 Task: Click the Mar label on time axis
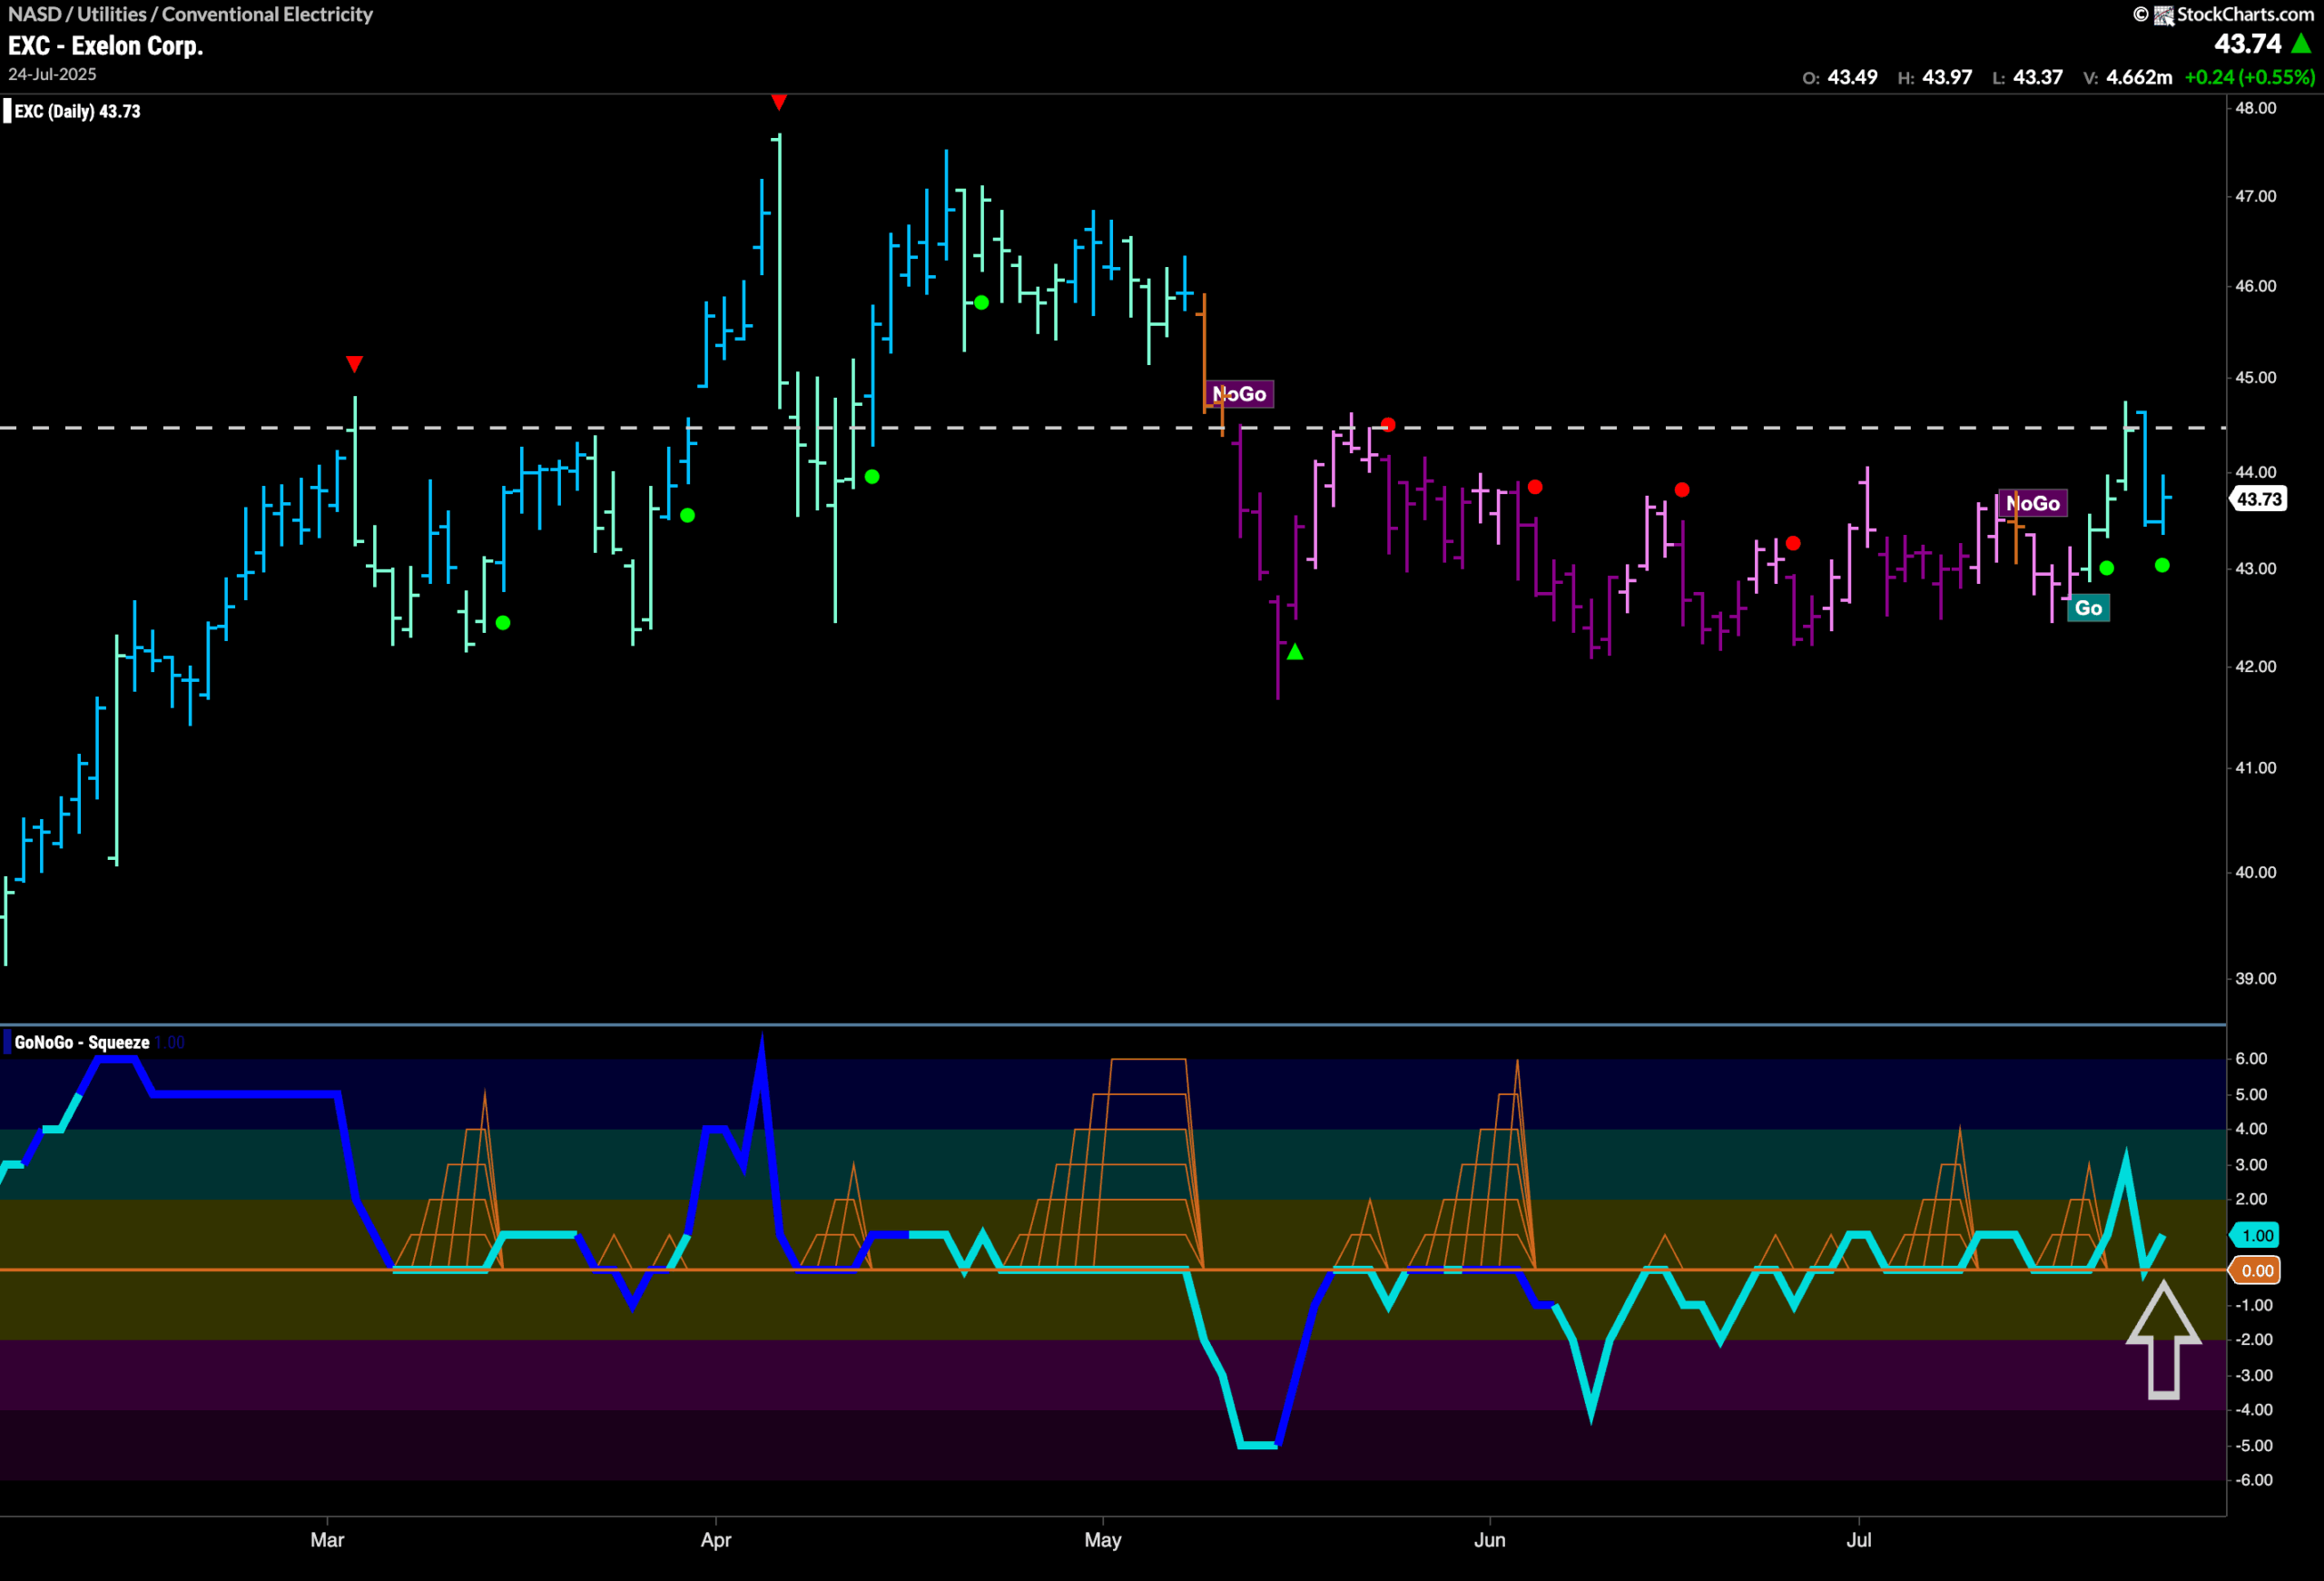coord(327,1539)
